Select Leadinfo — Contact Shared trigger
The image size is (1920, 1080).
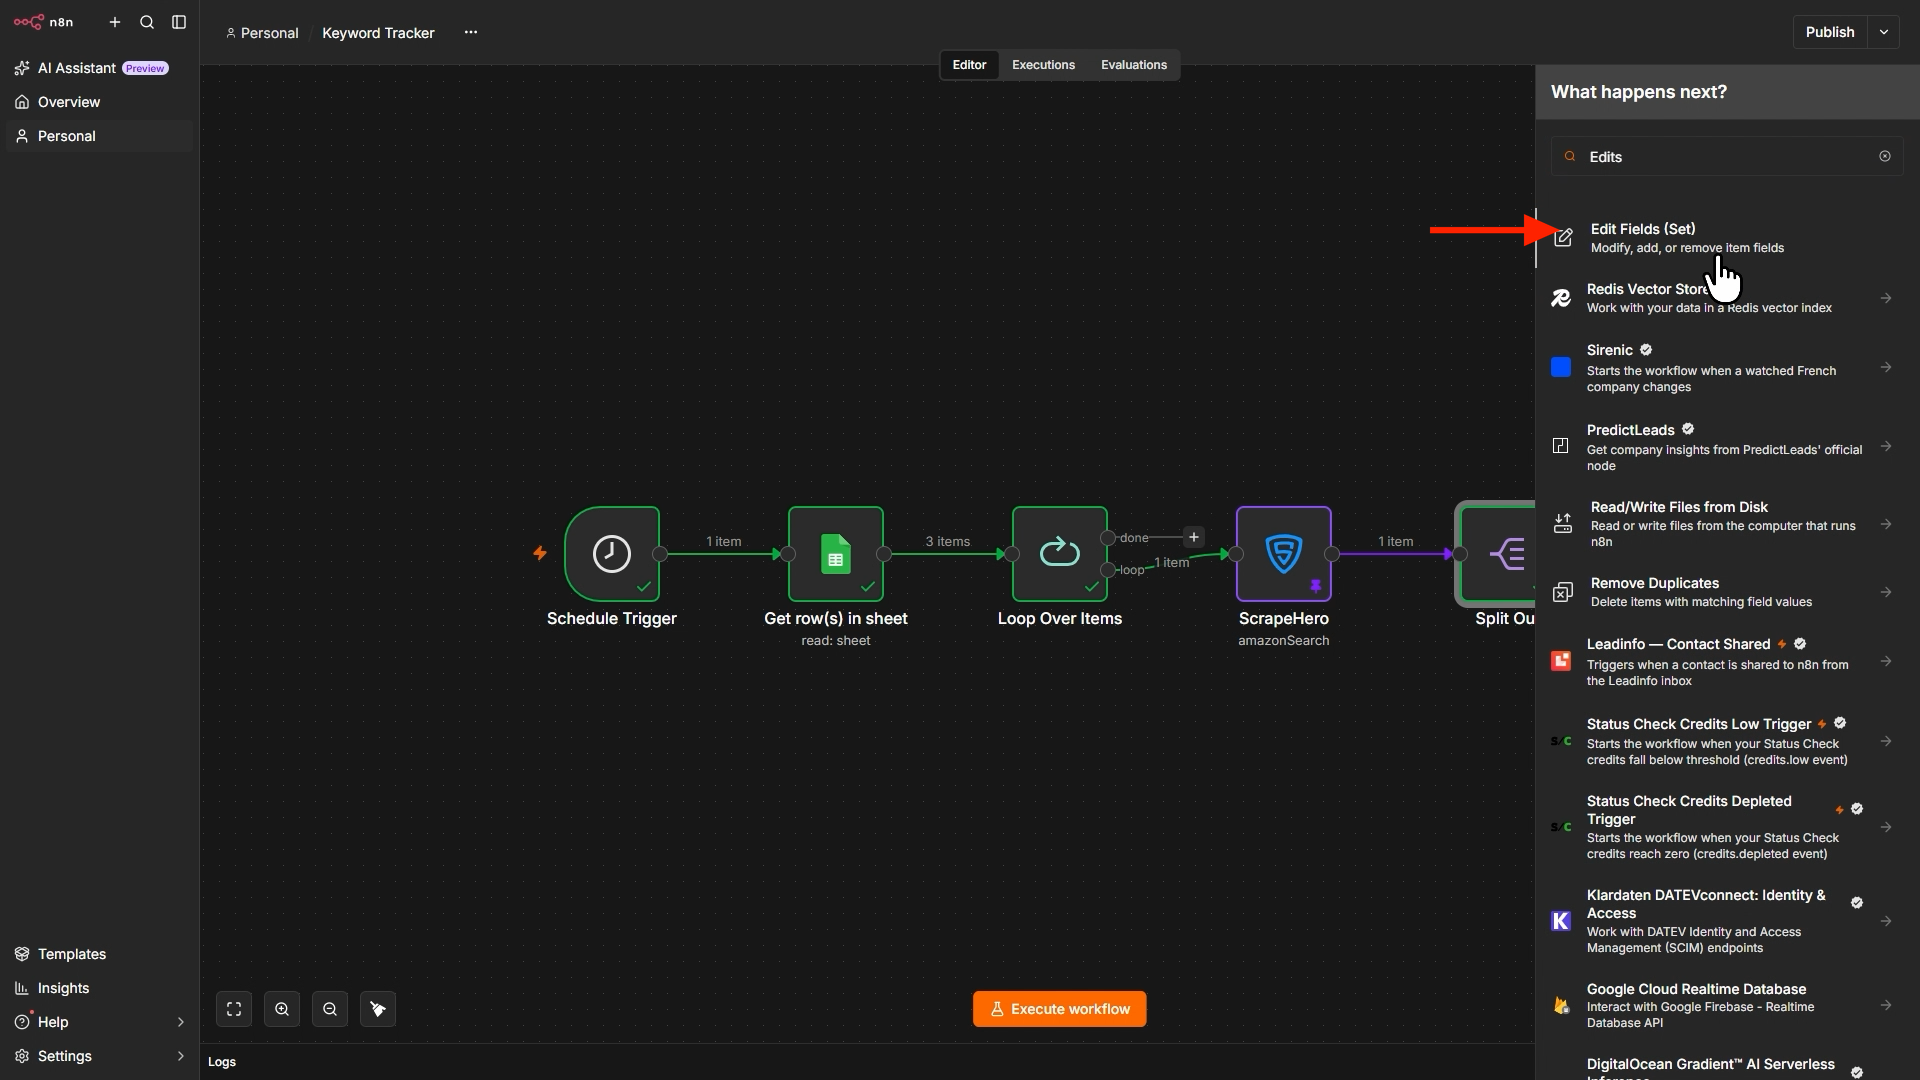point(1727,661)
